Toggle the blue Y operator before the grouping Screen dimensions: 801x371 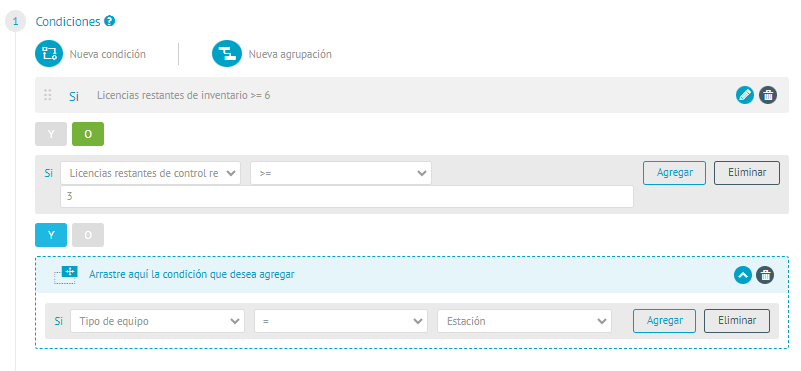pos(51,235)
